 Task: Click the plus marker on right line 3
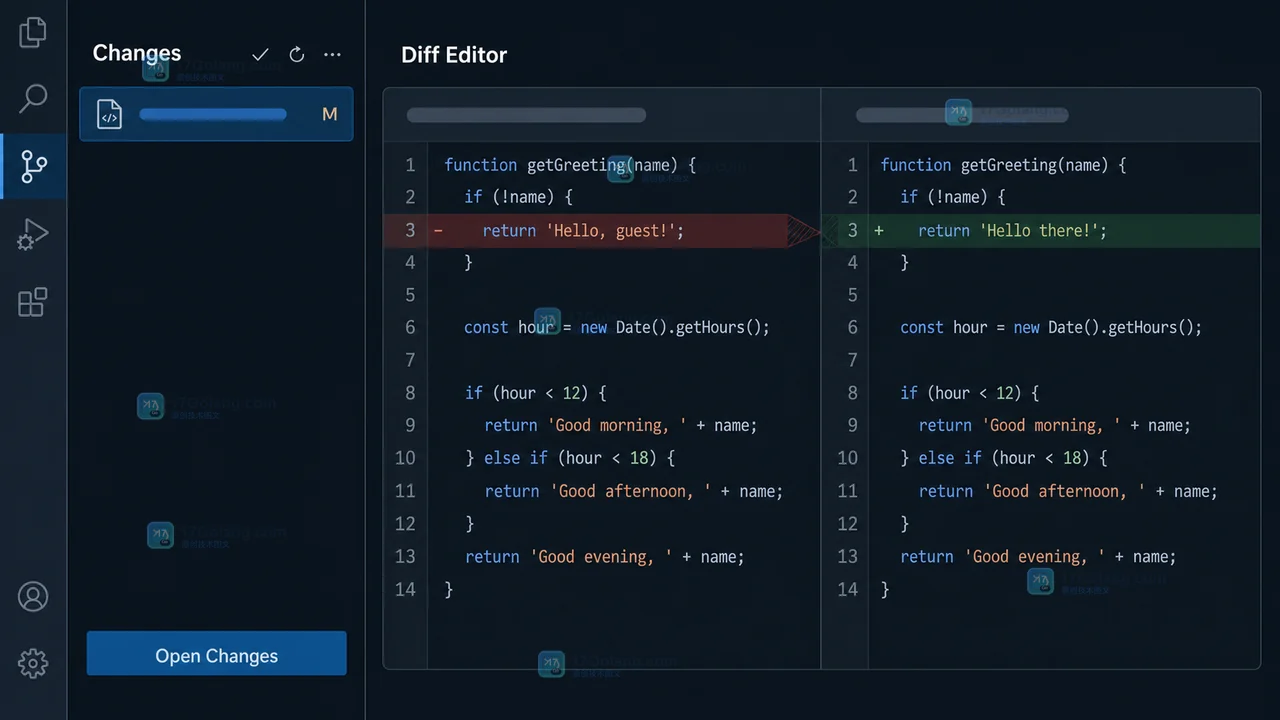879,231
